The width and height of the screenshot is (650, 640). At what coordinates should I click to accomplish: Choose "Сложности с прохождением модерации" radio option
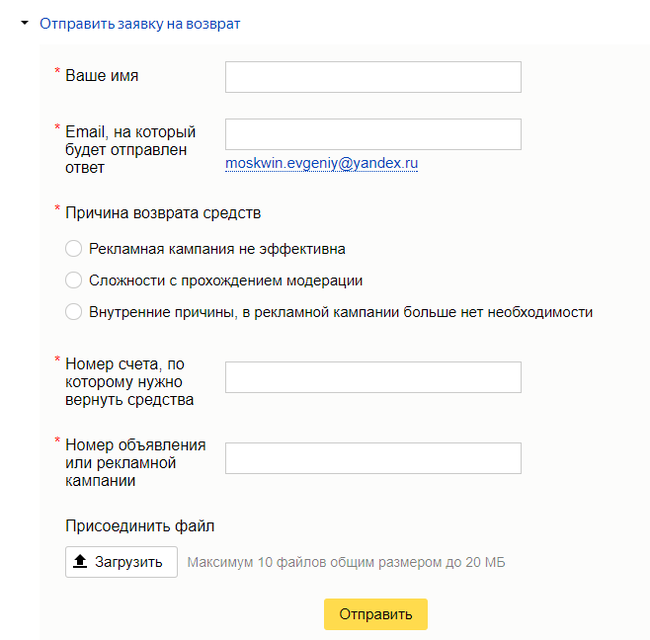point(73,280)
